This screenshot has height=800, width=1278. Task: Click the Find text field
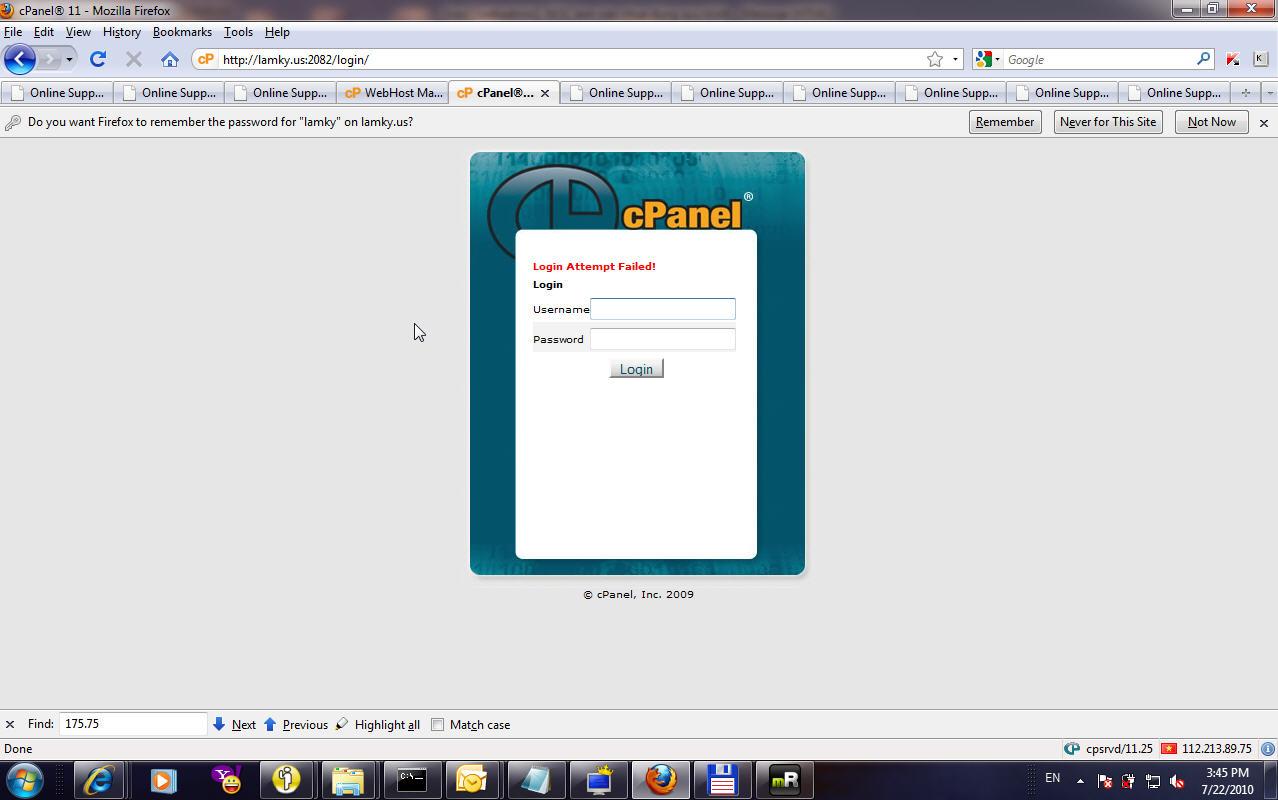(x=133, y=724)
